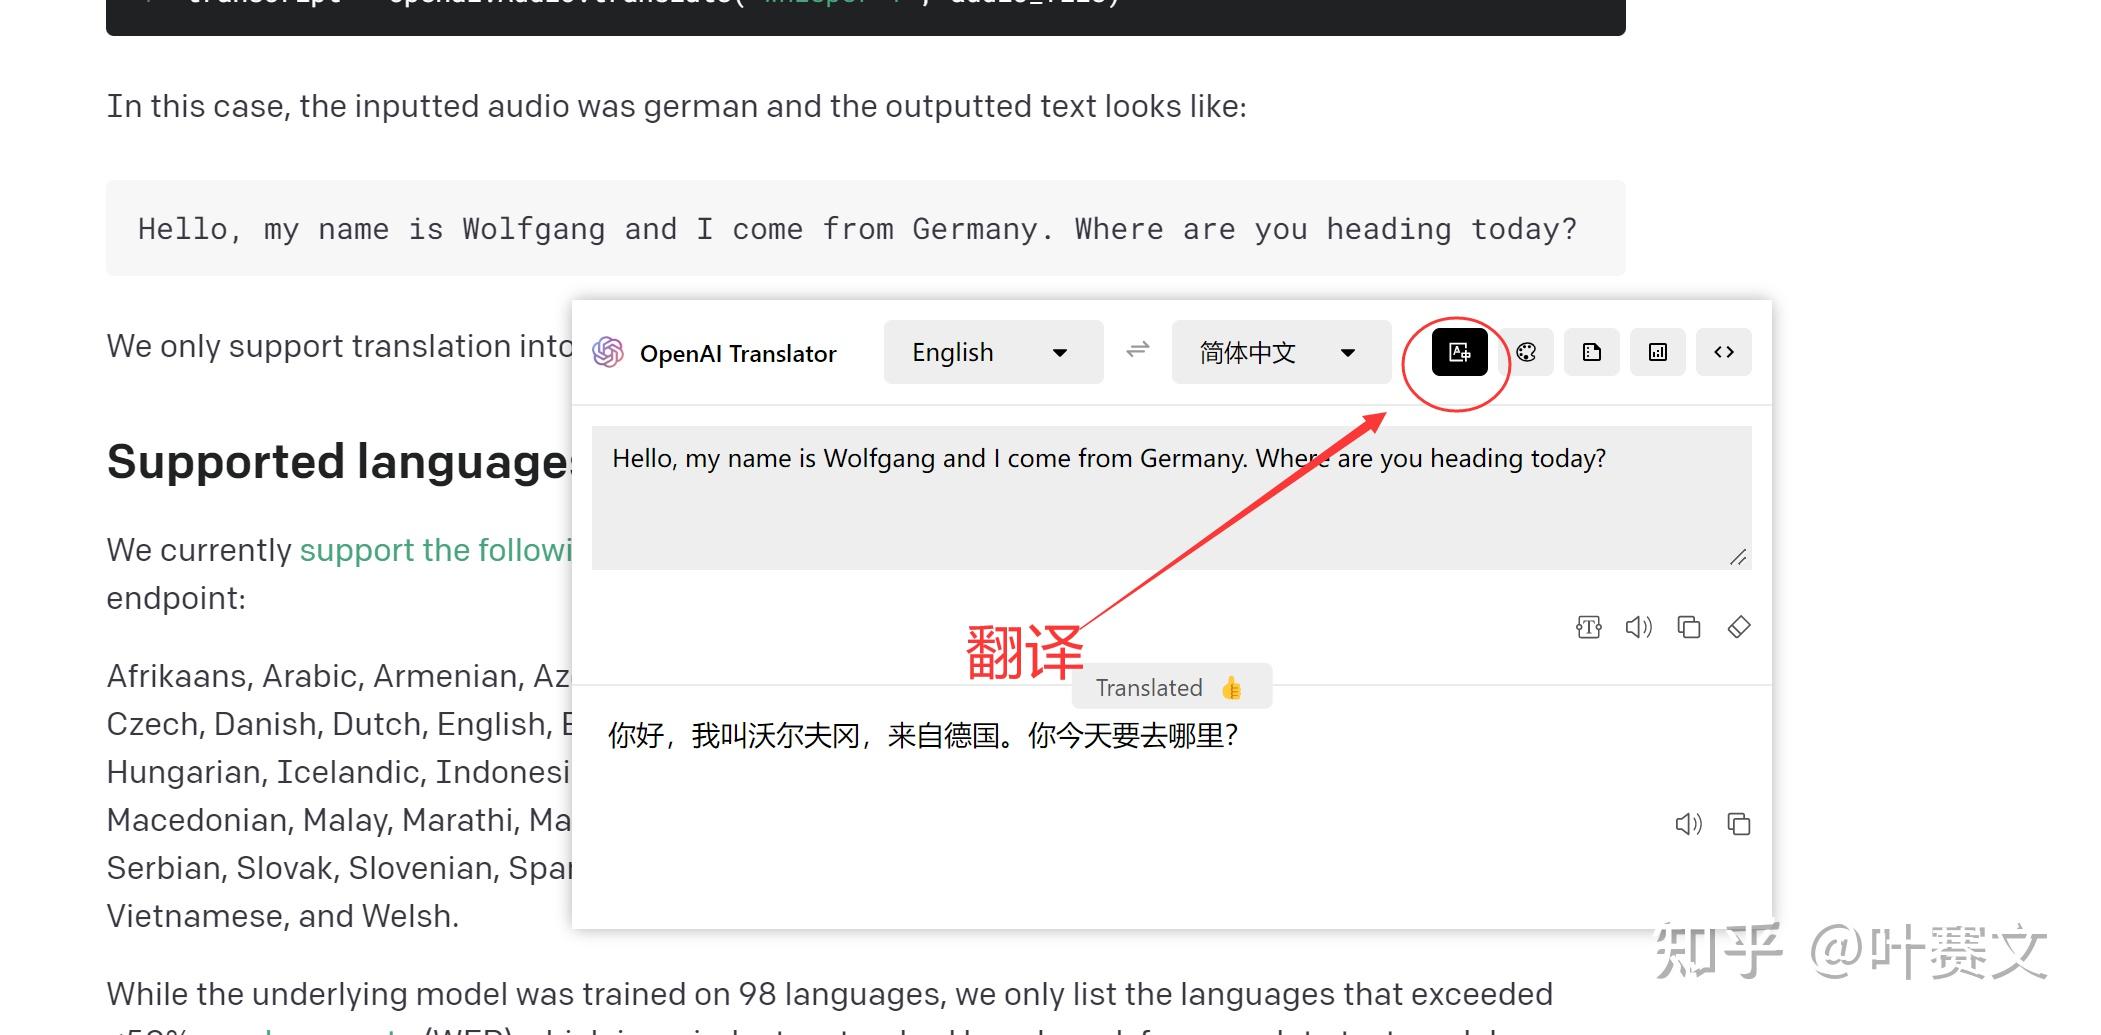Click the diamond erase icon under input
Screen dimensions: 2101x1035
[1739, 627]
